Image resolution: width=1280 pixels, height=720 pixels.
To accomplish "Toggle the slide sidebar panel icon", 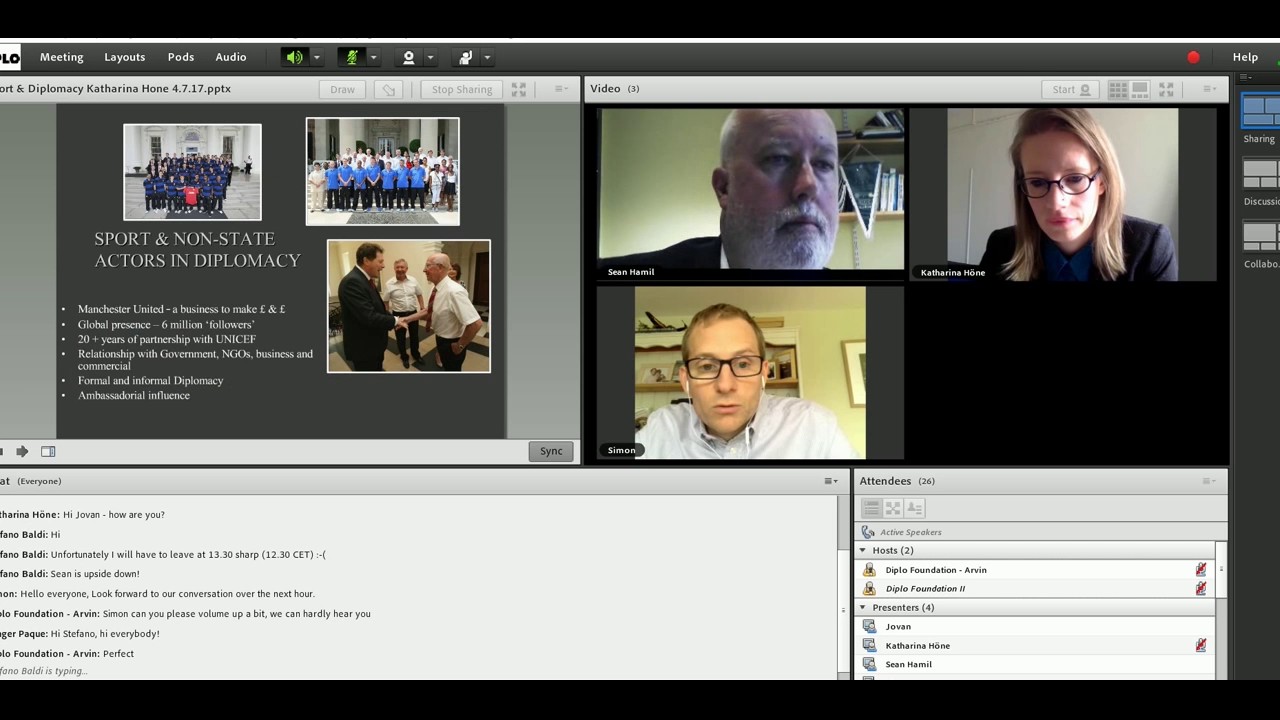I will [x=48, y=451].
